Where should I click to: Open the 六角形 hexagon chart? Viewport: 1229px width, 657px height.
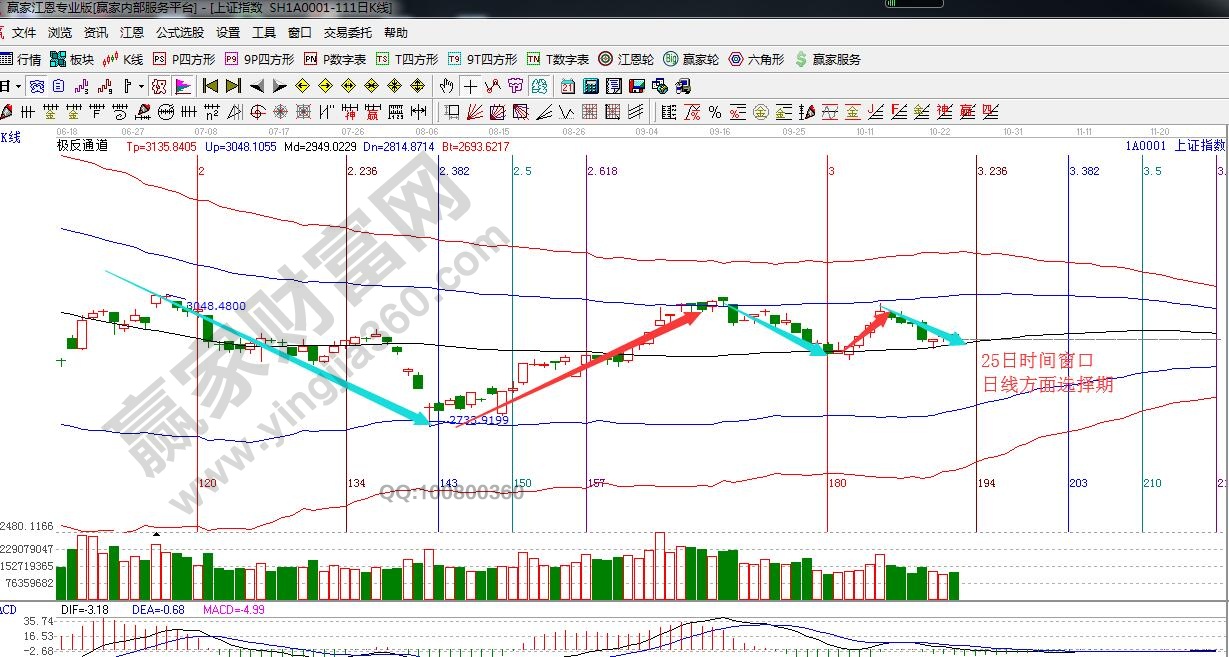tap(759, 60)
